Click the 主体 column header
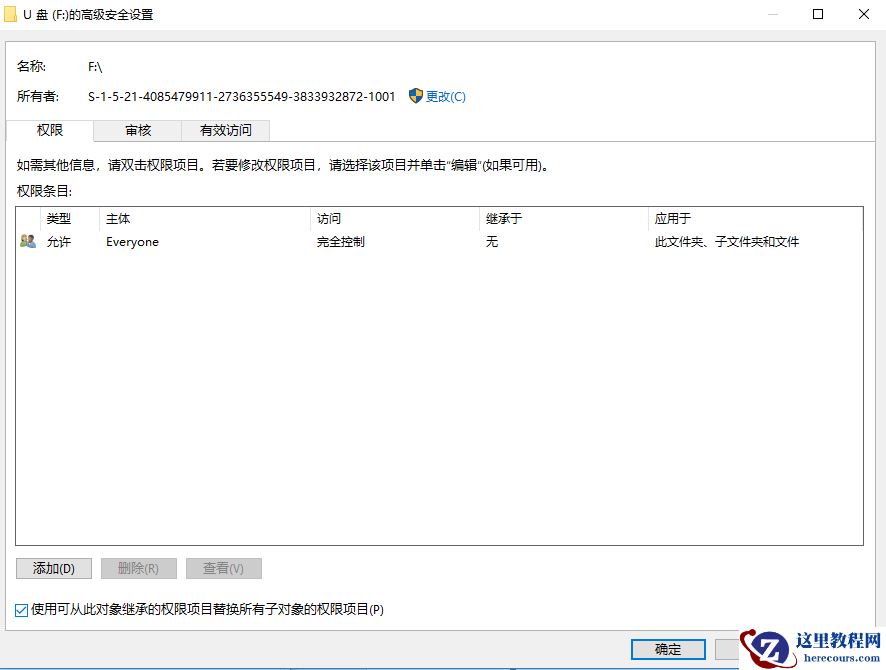 tap(116, 218)
